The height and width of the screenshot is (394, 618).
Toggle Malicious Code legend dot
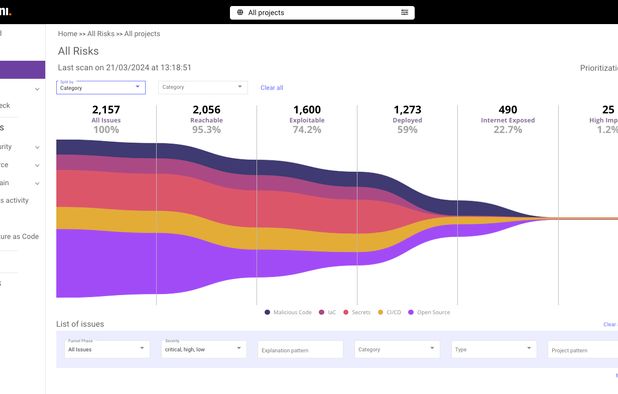(x=267, y=312)
